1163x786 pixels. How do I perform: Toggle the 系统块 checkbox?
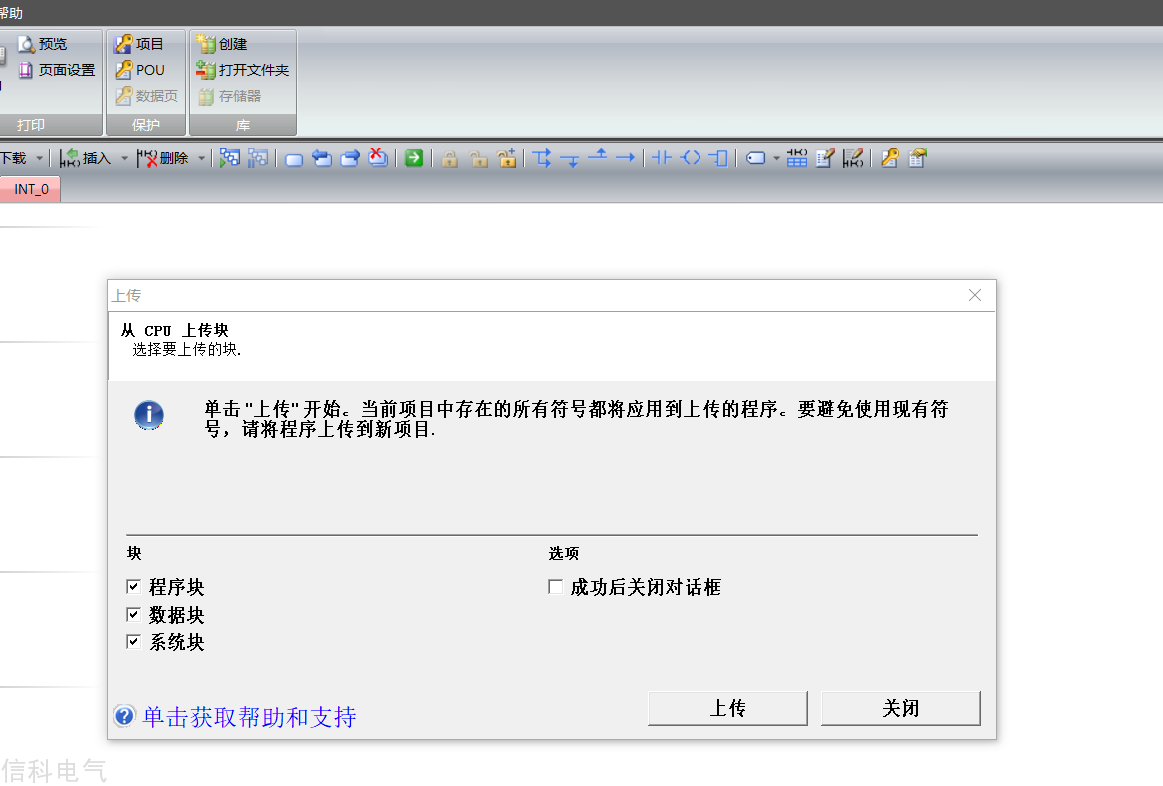coord(134,641)
